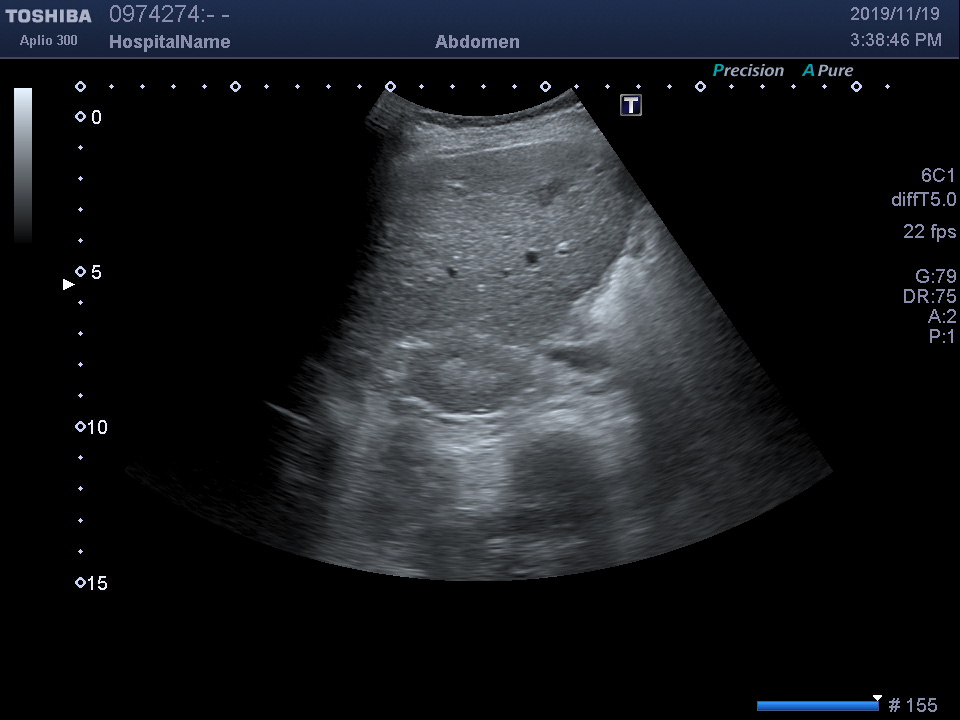Toggle the Precision imaging indicator

point(748,71)
